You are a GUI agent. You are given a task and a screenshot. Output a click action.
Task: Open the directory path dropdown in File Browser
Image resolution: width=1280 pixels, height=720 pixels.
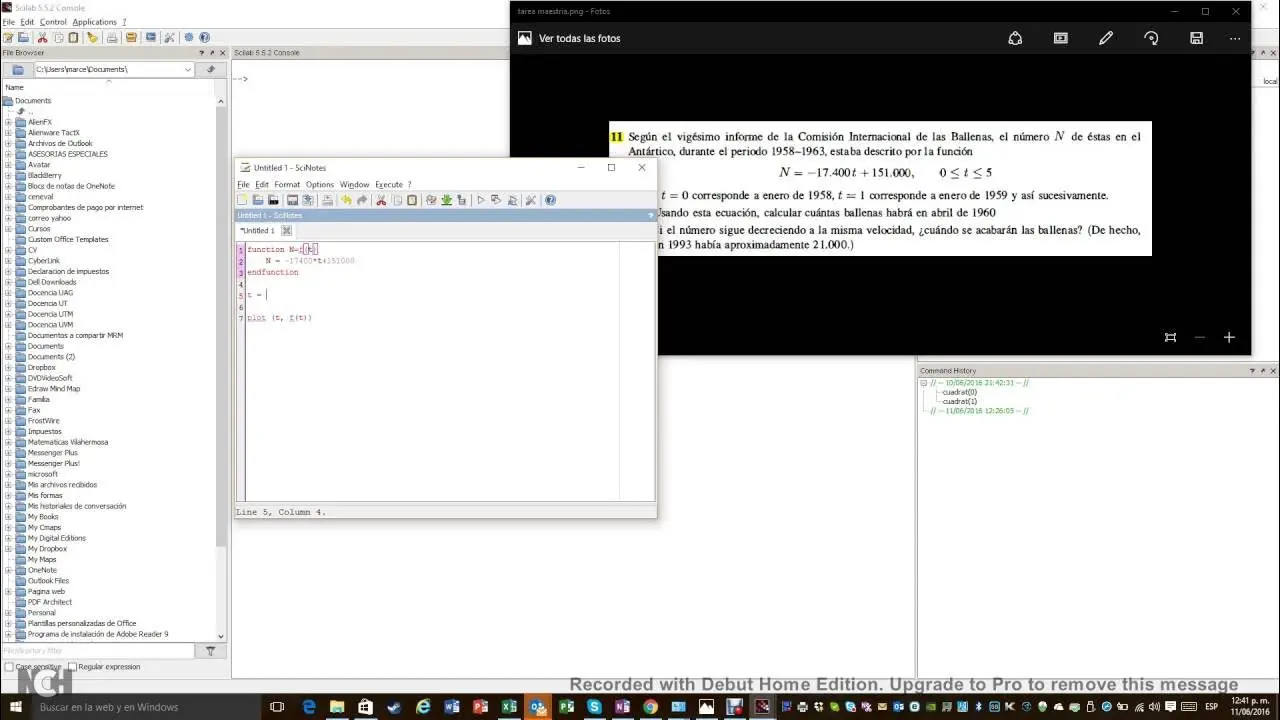click(x=190, y=69)
